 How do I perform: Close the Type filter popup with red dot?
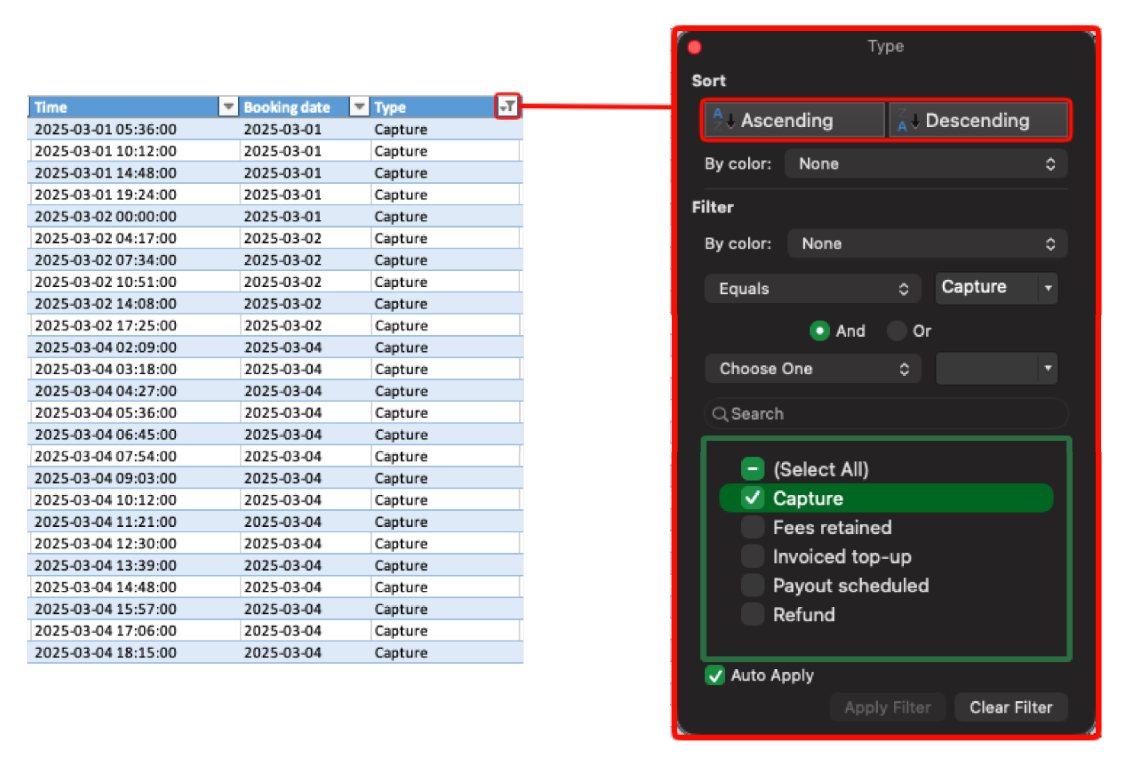694,47
